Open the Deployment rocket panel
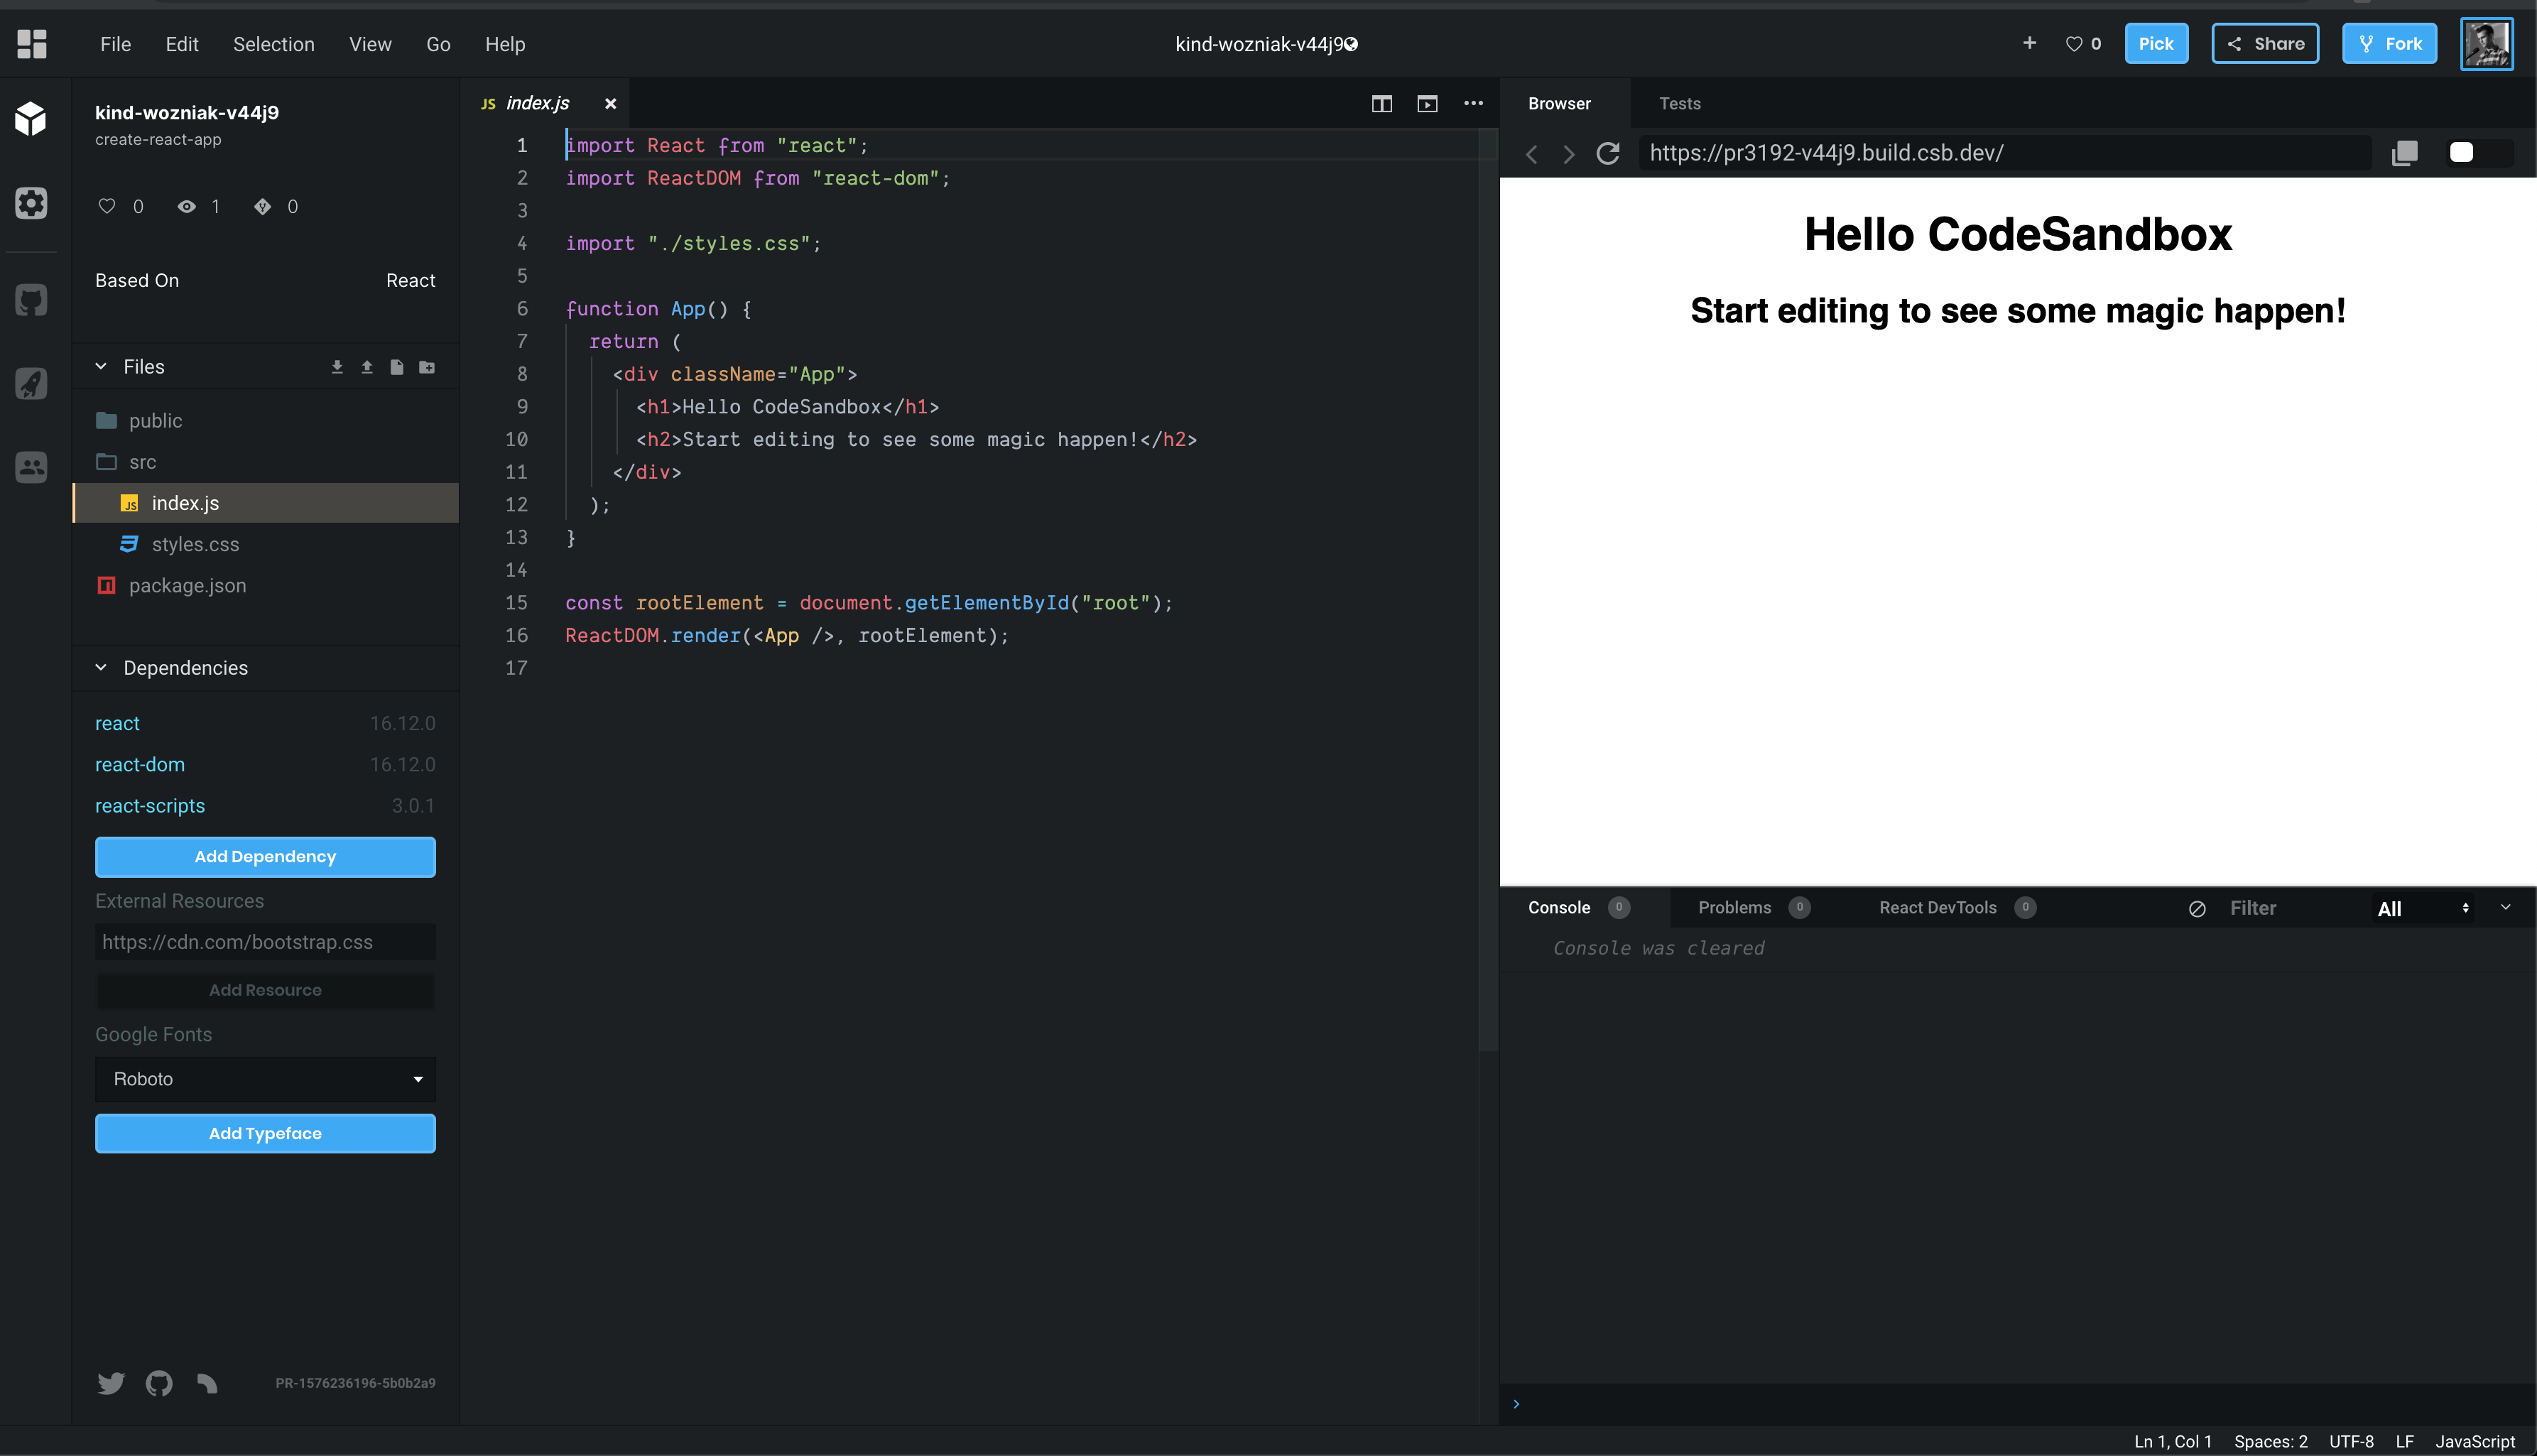 31,383
